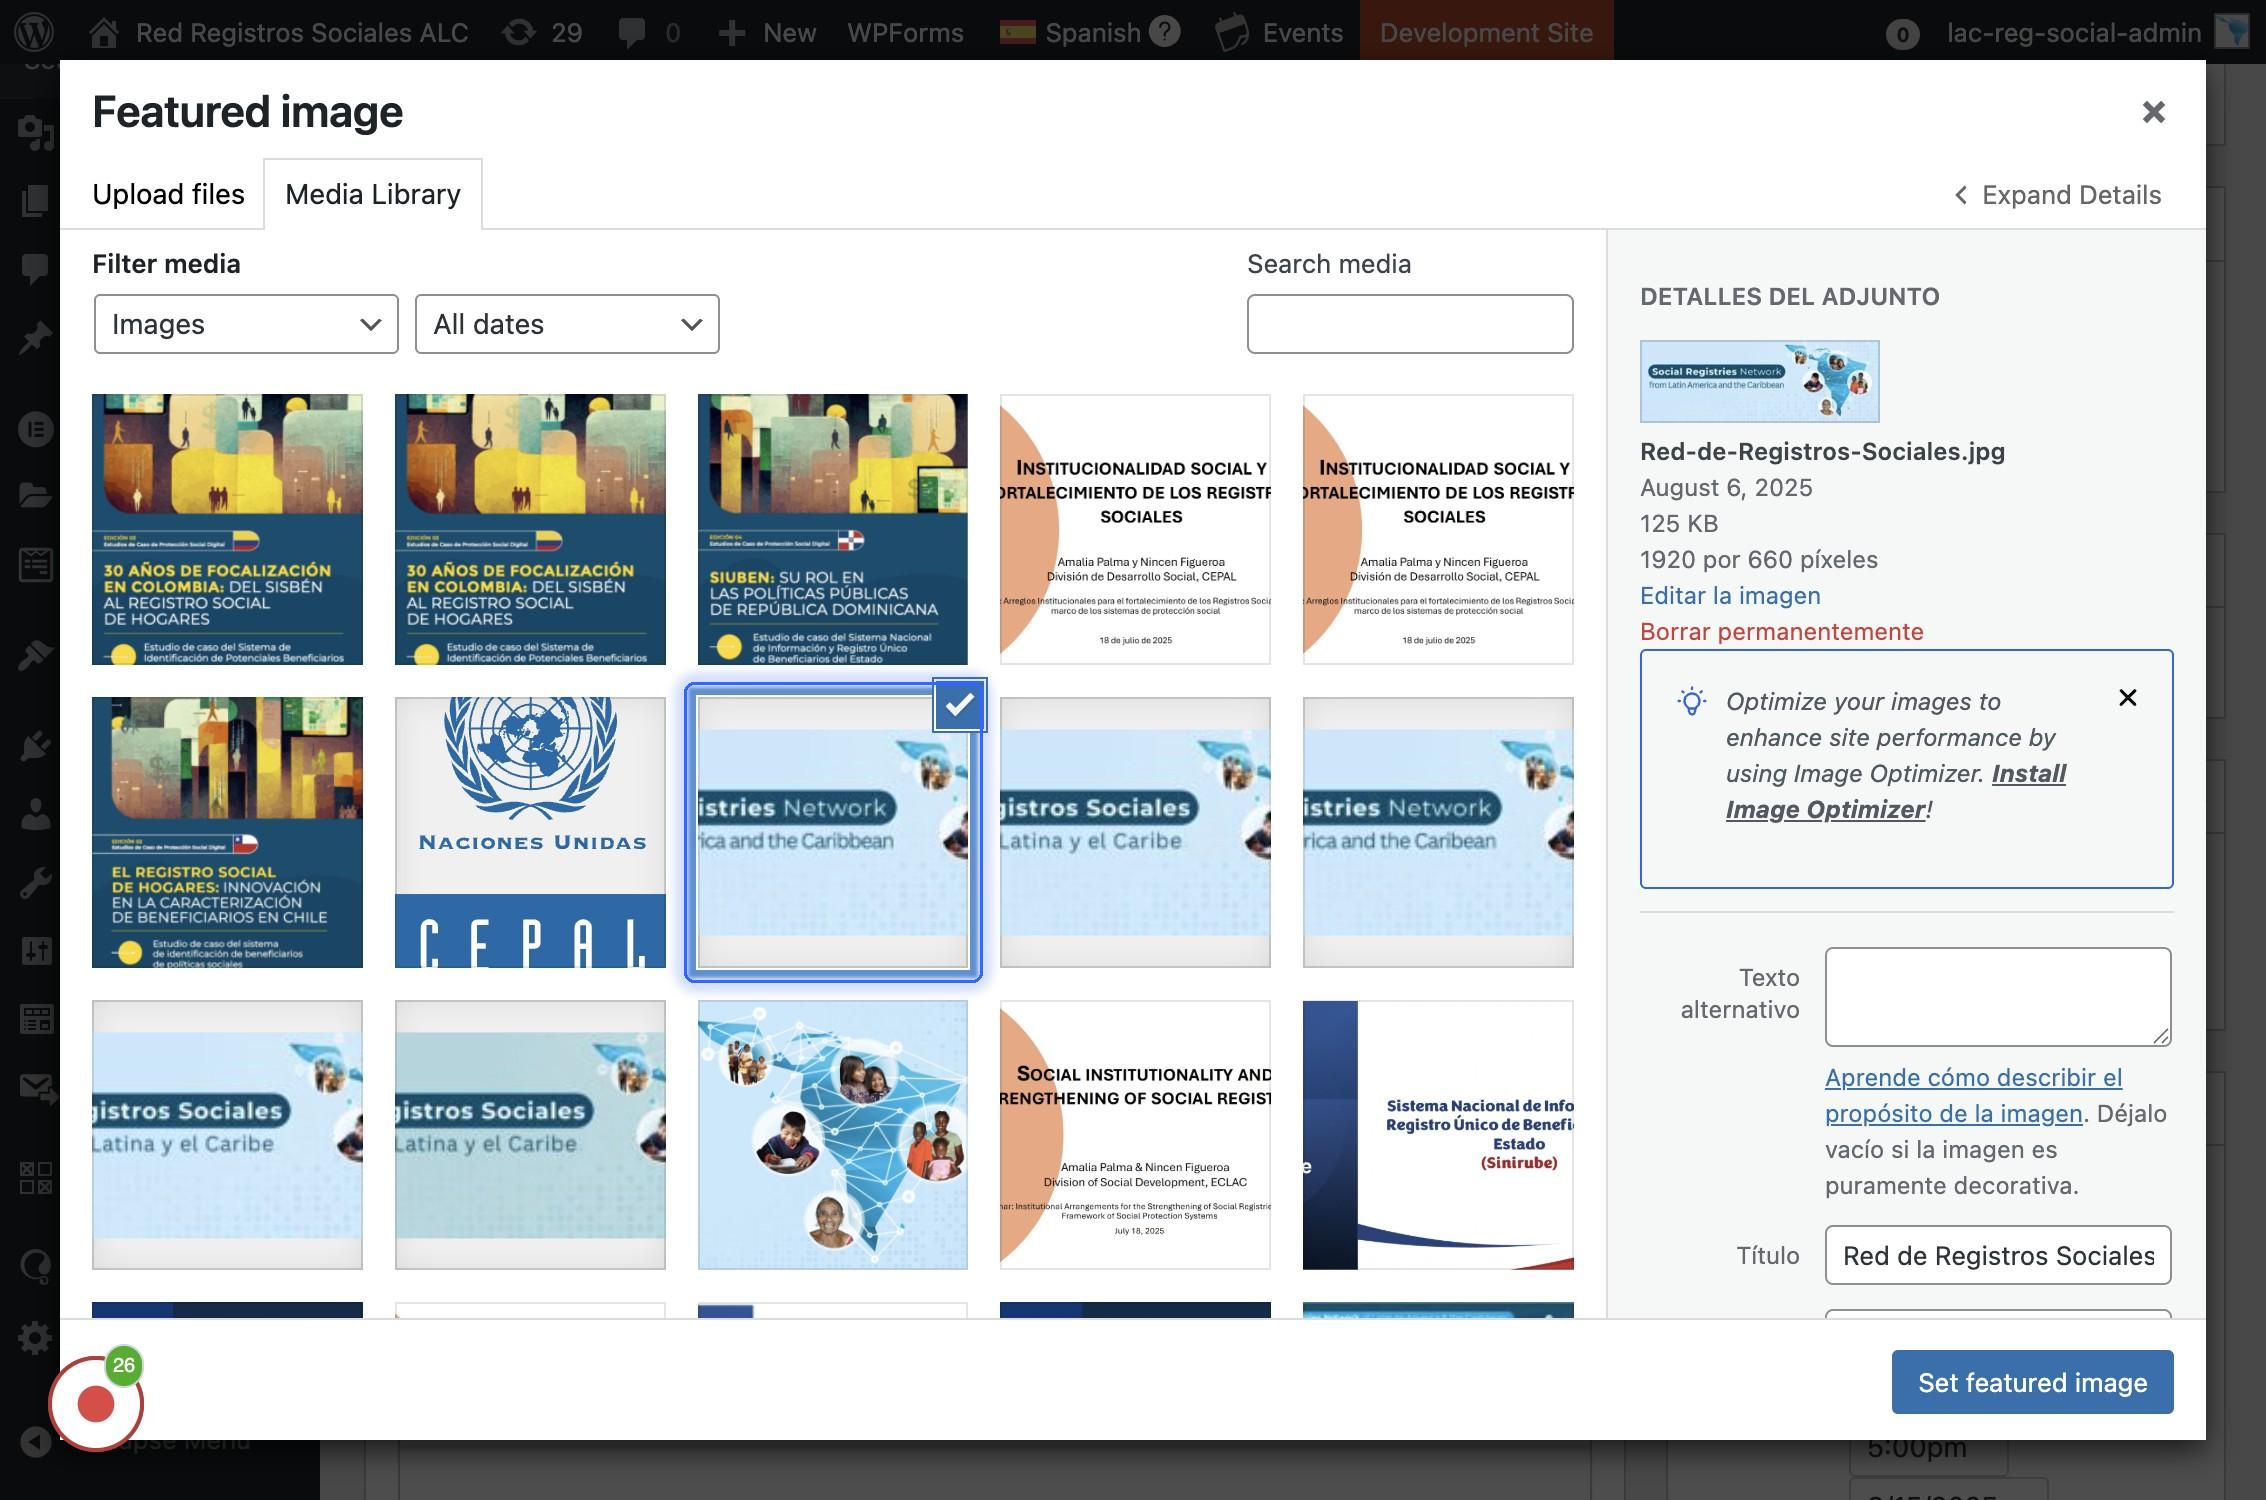This screenshot has width=2266, height=1500.
Task: Click the Borrar permanentemente link
Action: click(1781, 632)
